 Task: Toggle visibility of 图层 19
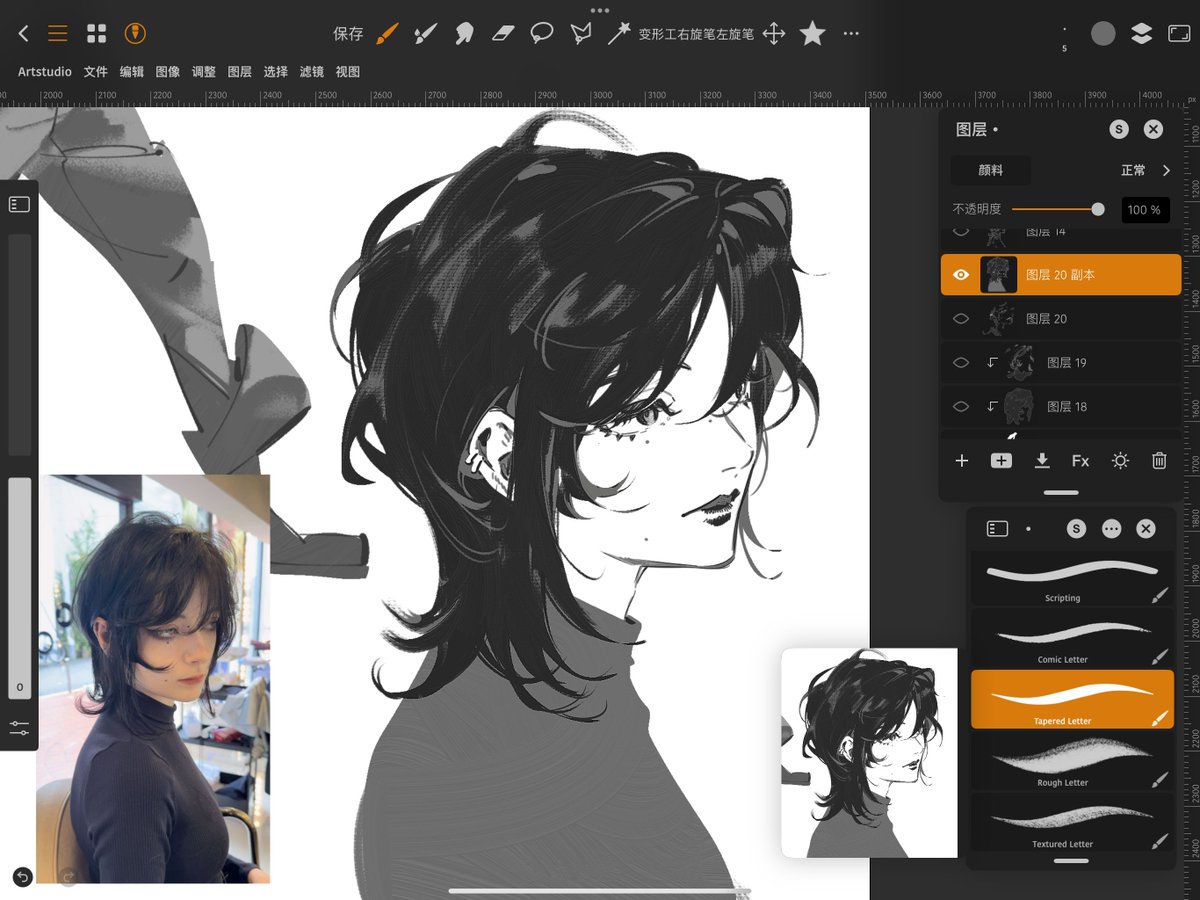pos(961,363)
